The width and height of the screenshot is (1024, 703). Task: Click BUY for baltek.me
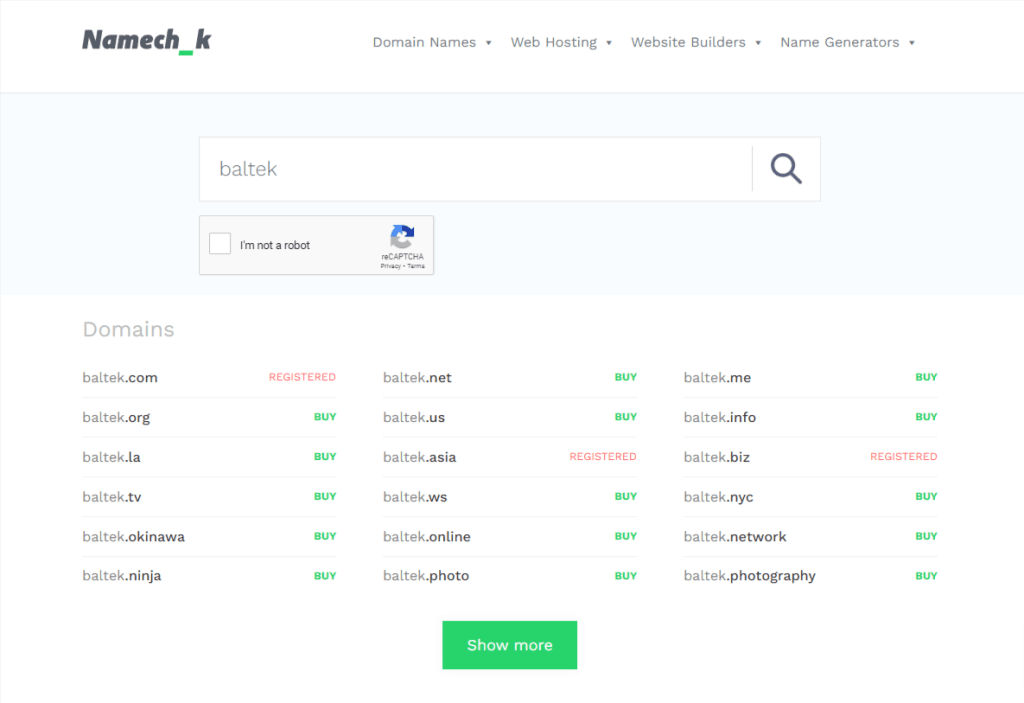pos(926,377)
